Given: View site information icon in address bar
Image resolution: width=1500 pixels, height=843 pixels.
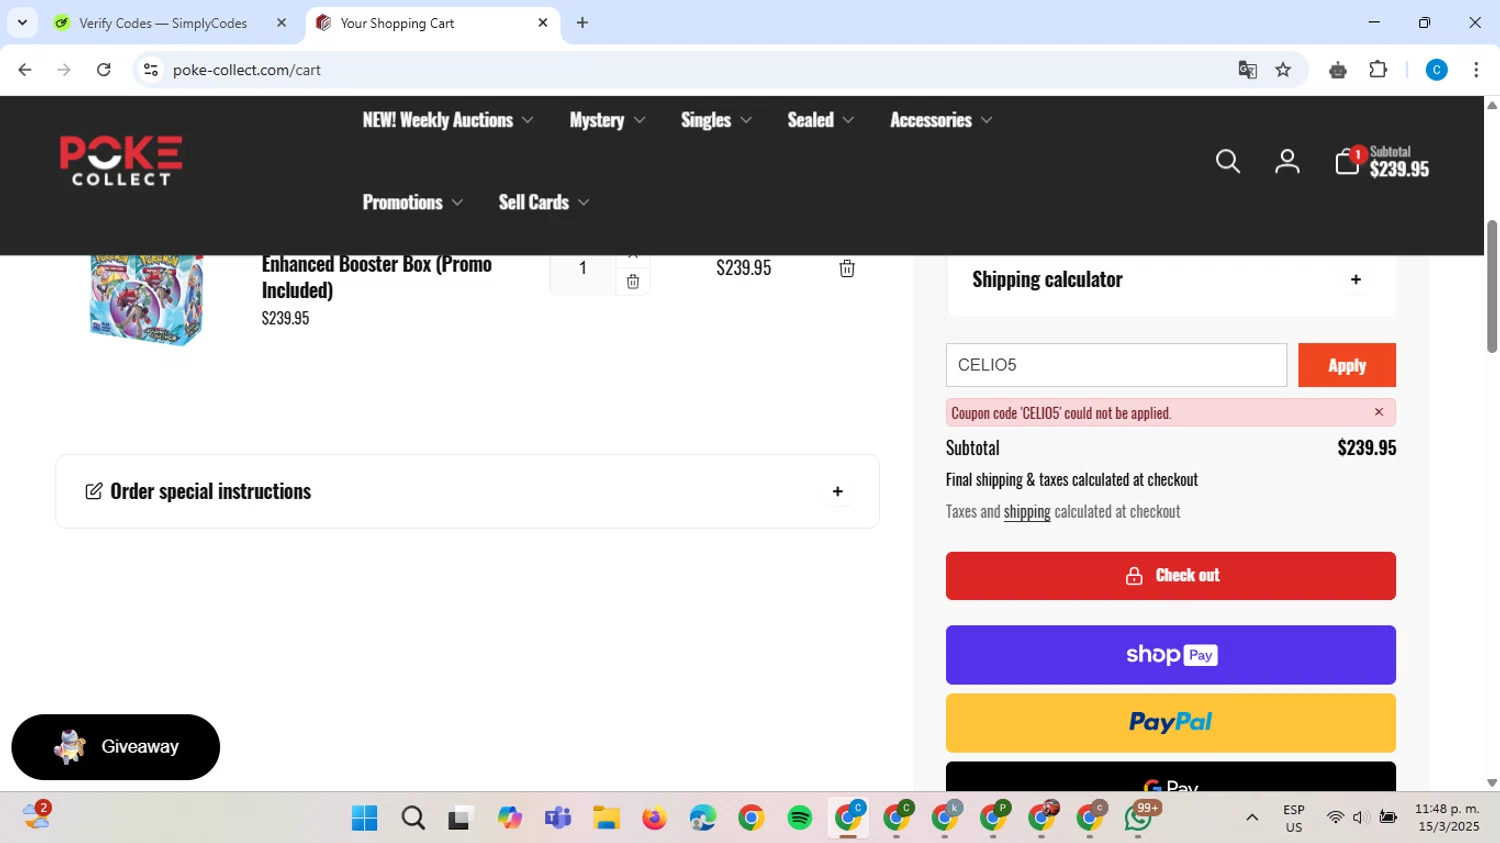Looking at the screenshot, I should tap(151, 70).
